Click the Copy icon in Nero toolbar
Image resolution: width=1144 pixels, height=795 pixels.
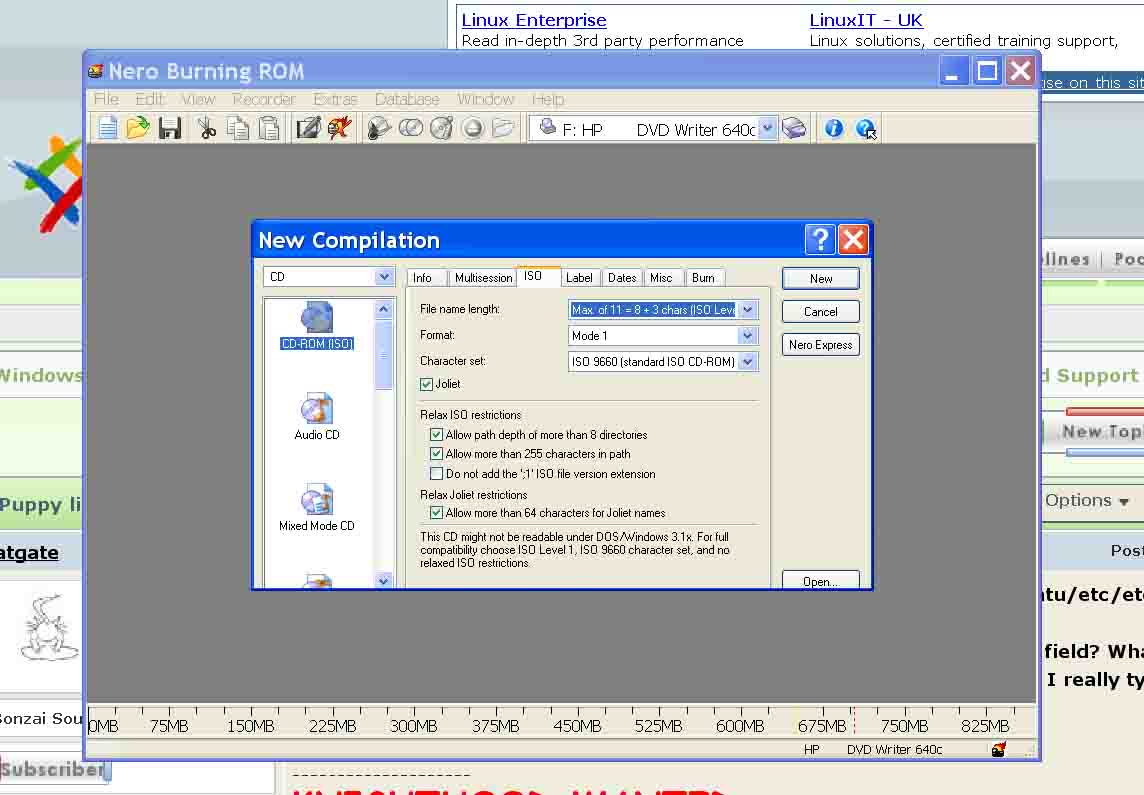[x=238, y=128]
